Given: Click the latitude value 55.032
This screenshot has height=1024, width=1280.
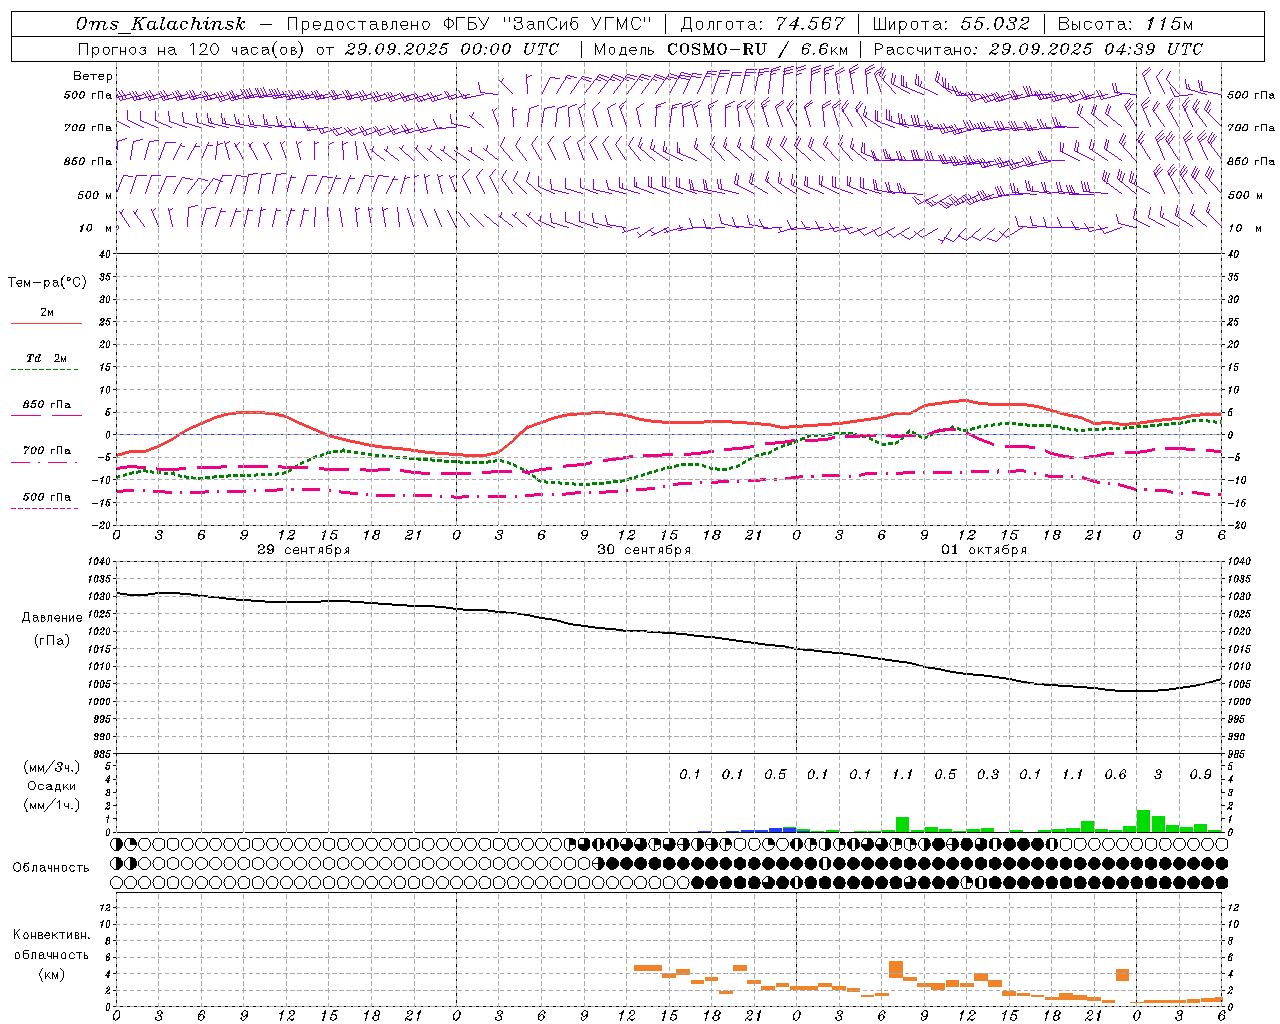Looking at the screenshot, I should click(x=994, y=24).
